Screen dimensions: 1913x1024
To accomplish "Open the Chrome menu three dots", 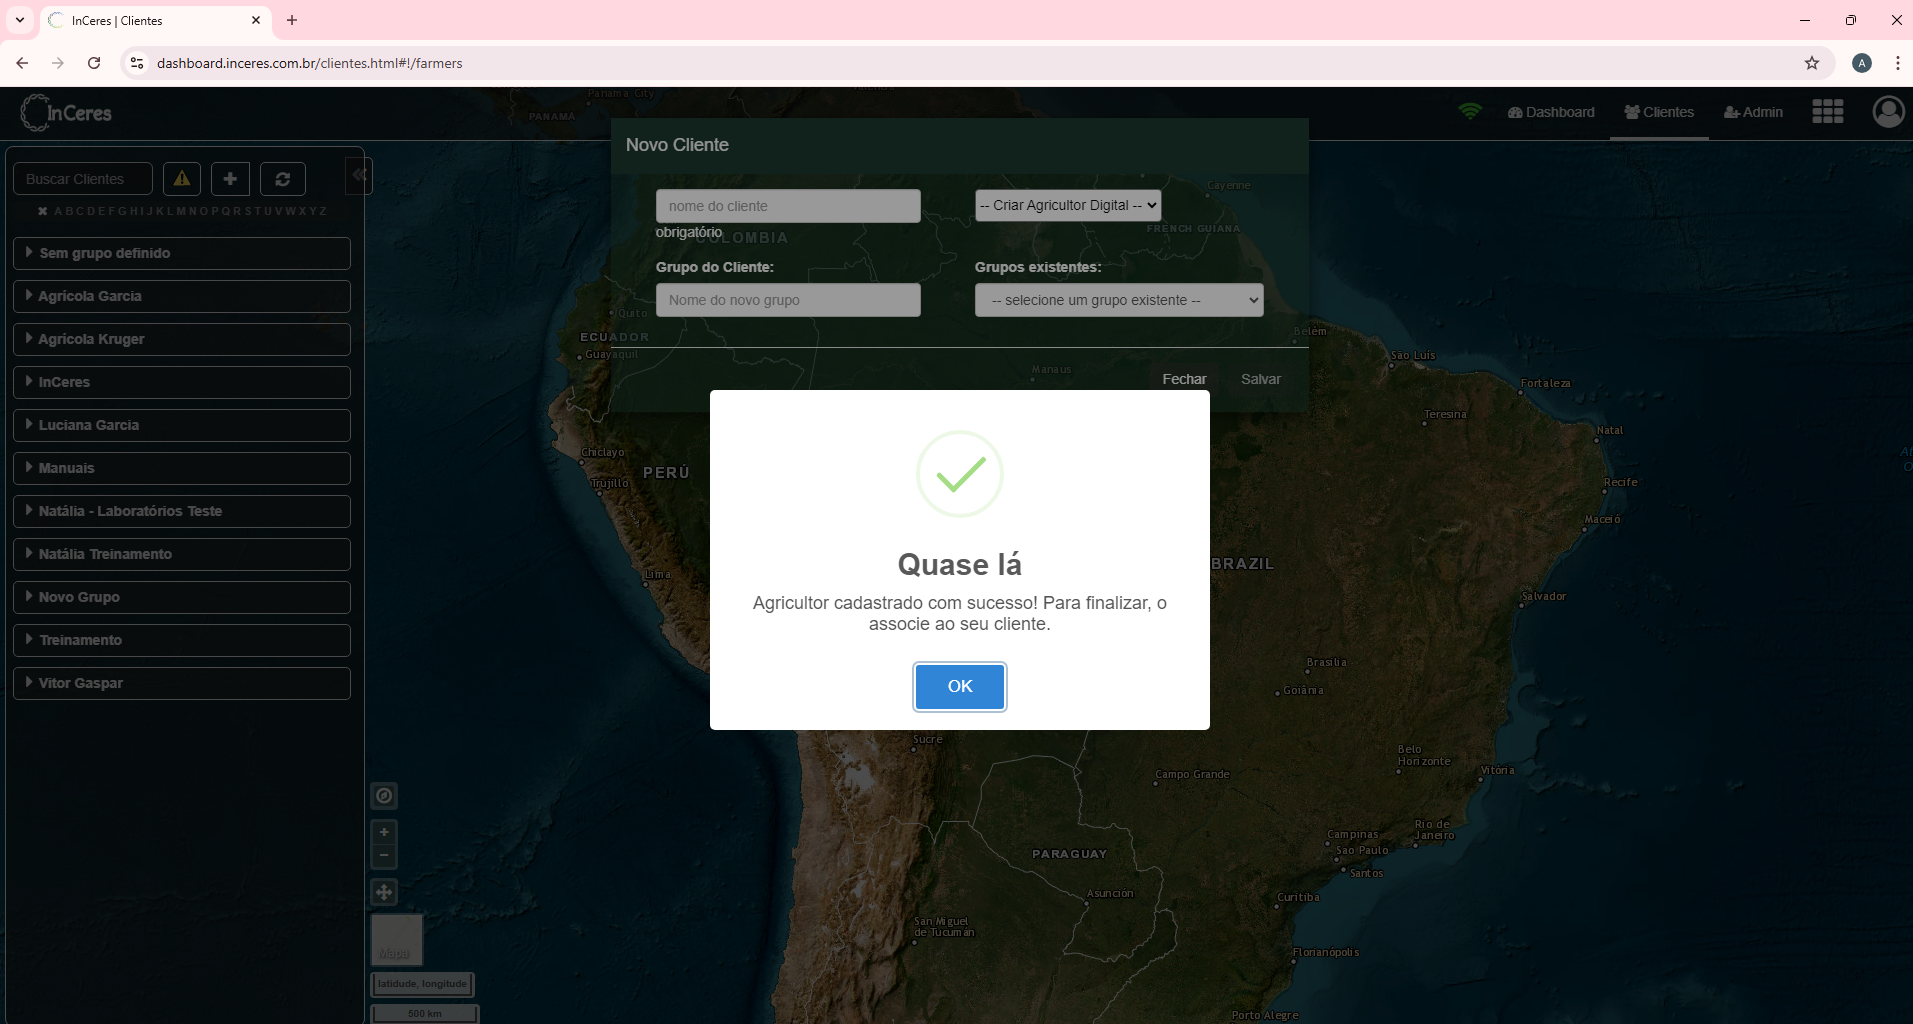I will 1897,63.
